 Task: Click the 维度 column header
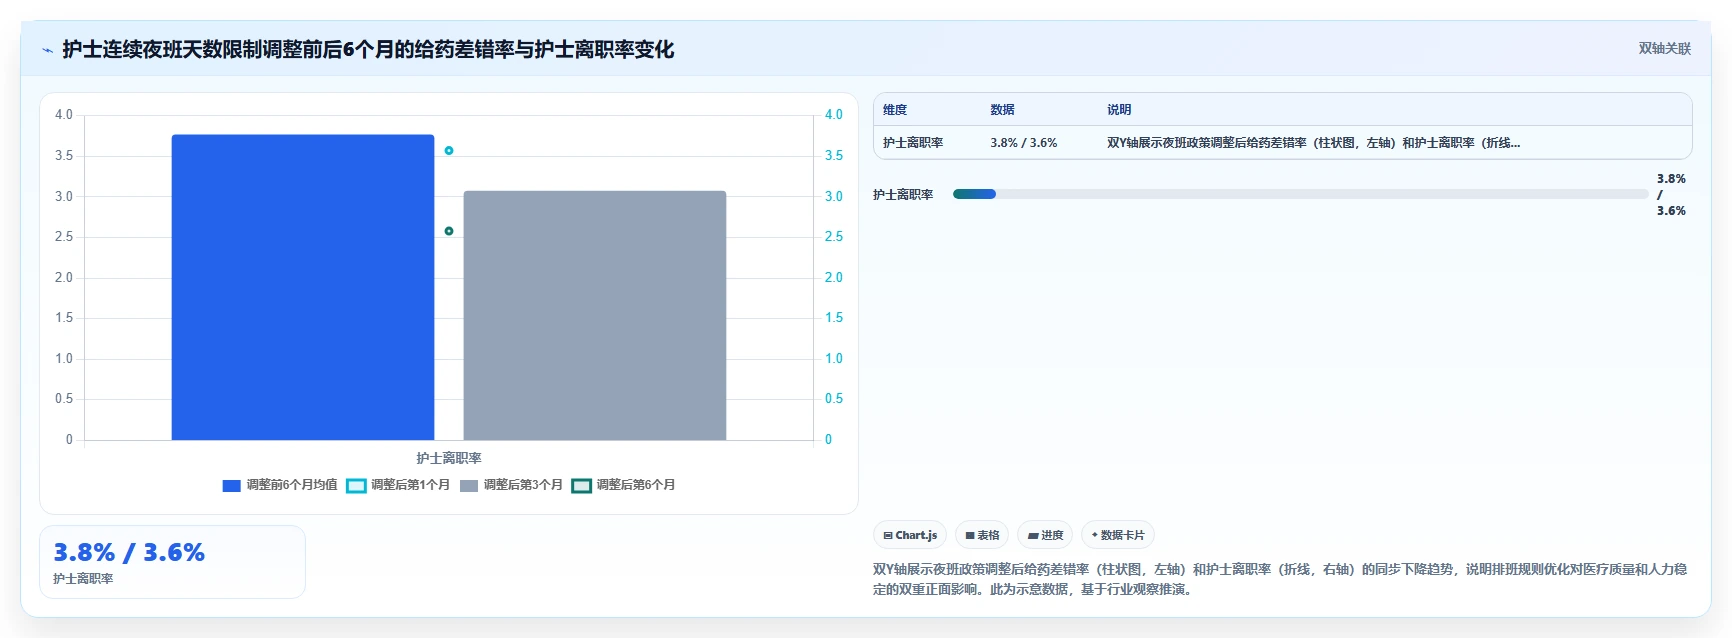[895, 110]
